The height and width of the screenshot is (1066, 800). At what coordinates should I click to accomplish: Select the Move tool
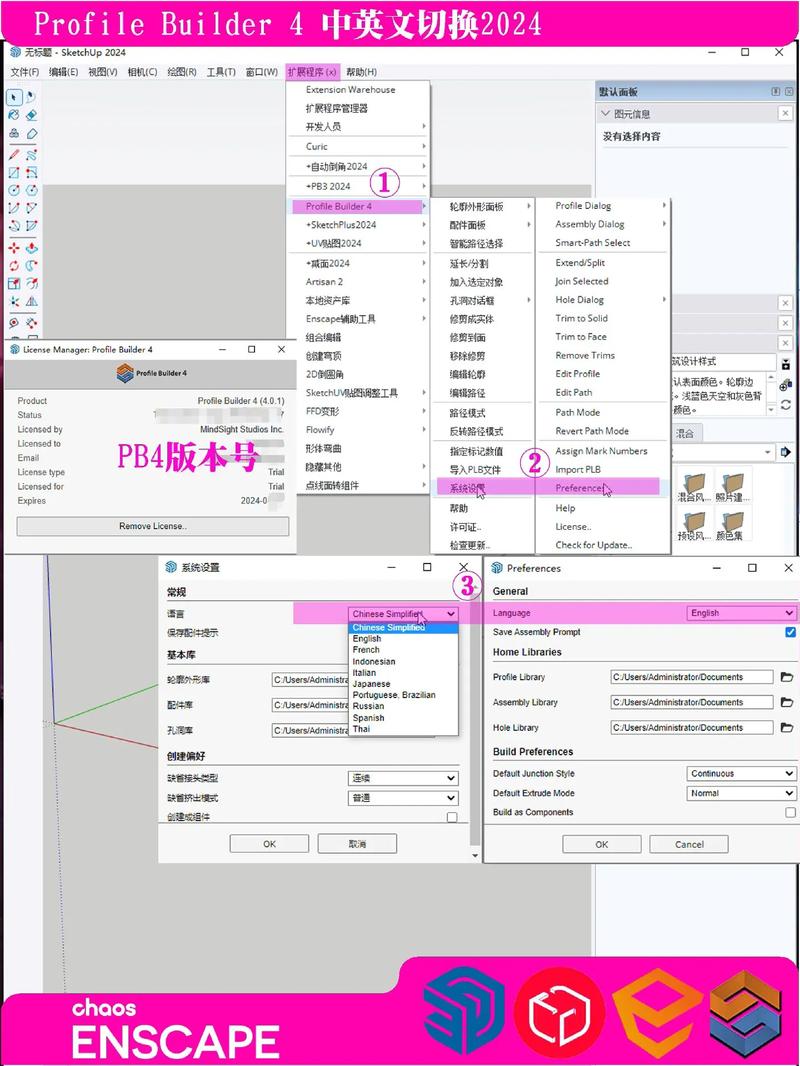tap(14, 247)
